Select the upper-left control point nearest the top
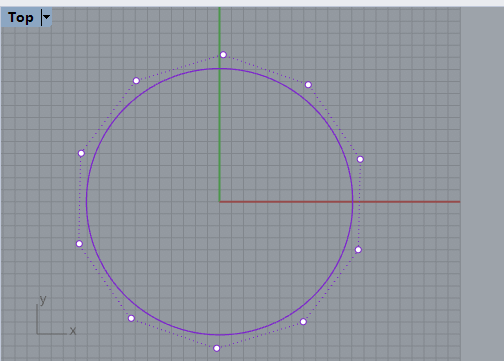This screenshot has height=361, width=504. click(x=136, y=81)
